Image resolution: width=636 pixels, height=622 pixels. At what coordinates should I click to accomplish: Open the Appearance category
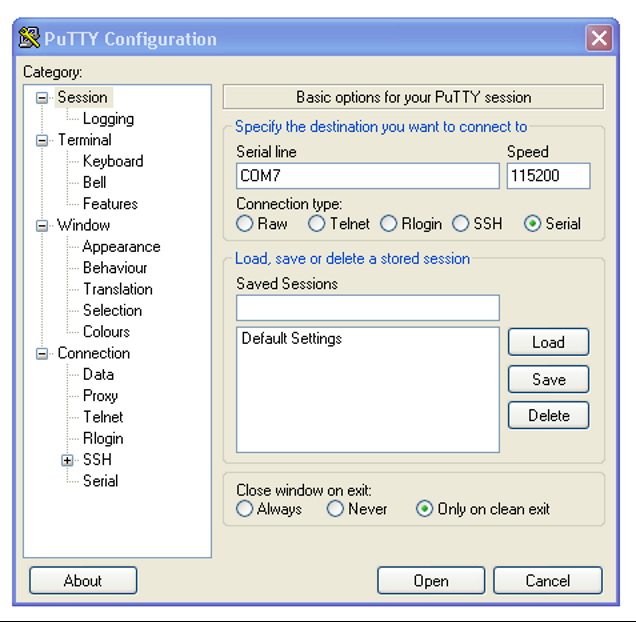click(x=121, y=247)
